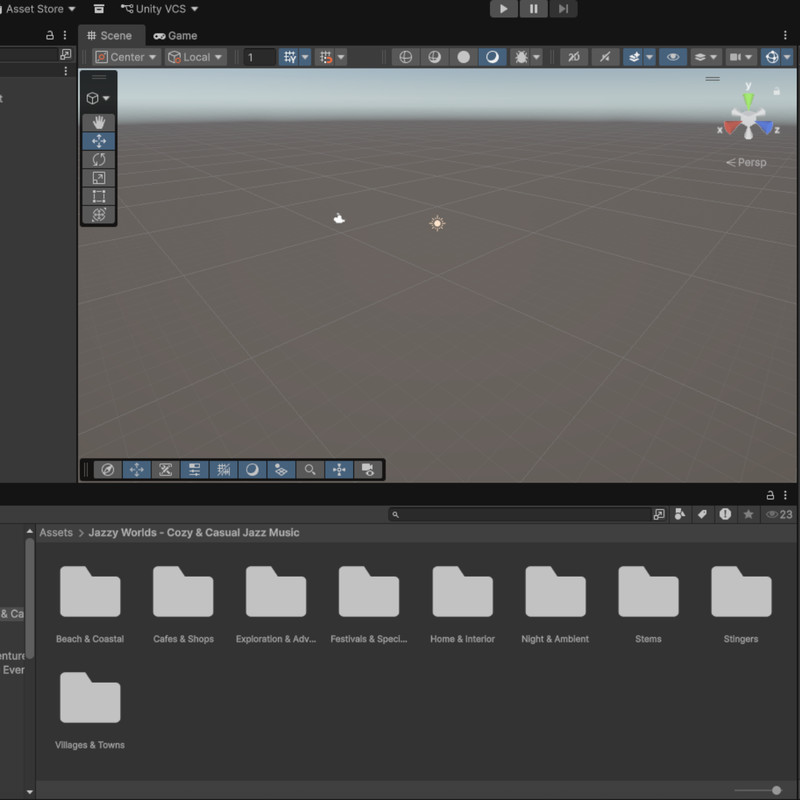Image resolution: width=800 pixels, height=800 pixels.
Task: Step forward one frame
Action: 563,9
